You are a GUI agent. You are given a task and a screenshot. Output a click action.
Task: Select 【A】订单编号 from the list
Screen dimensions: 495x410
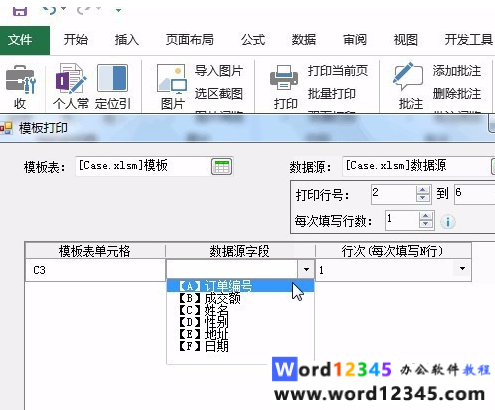[240, 286]
